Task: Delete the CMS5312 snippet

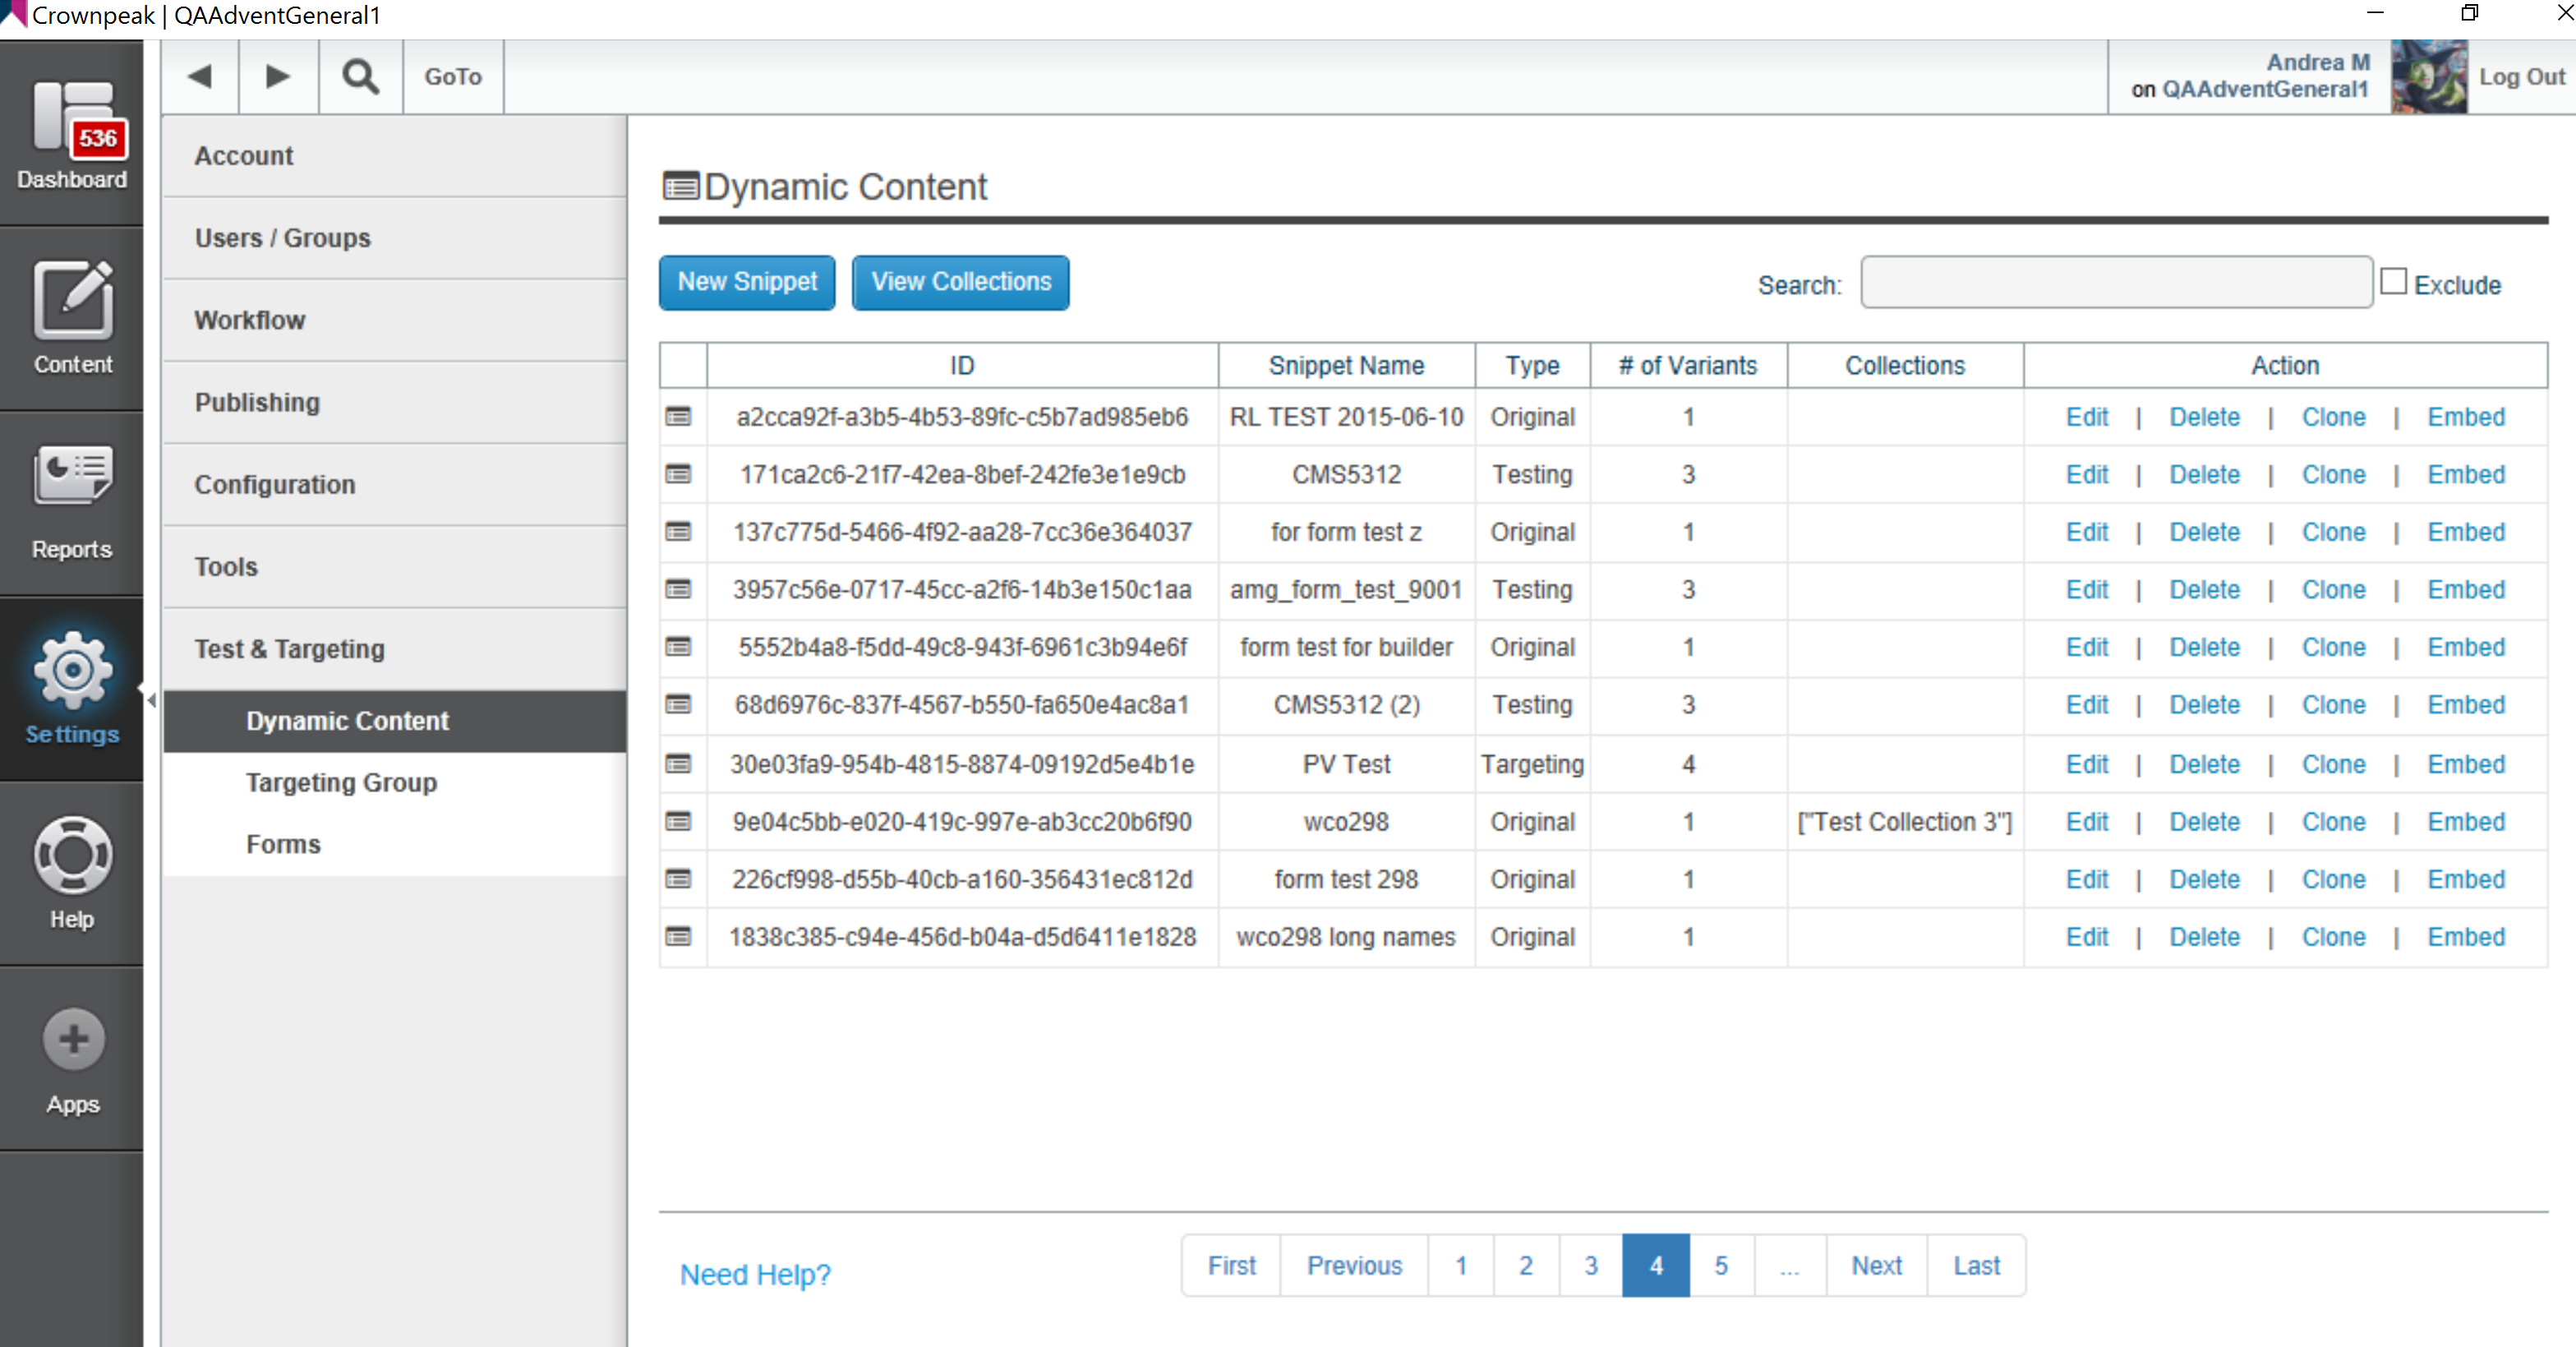Action: click(2204, 474)
